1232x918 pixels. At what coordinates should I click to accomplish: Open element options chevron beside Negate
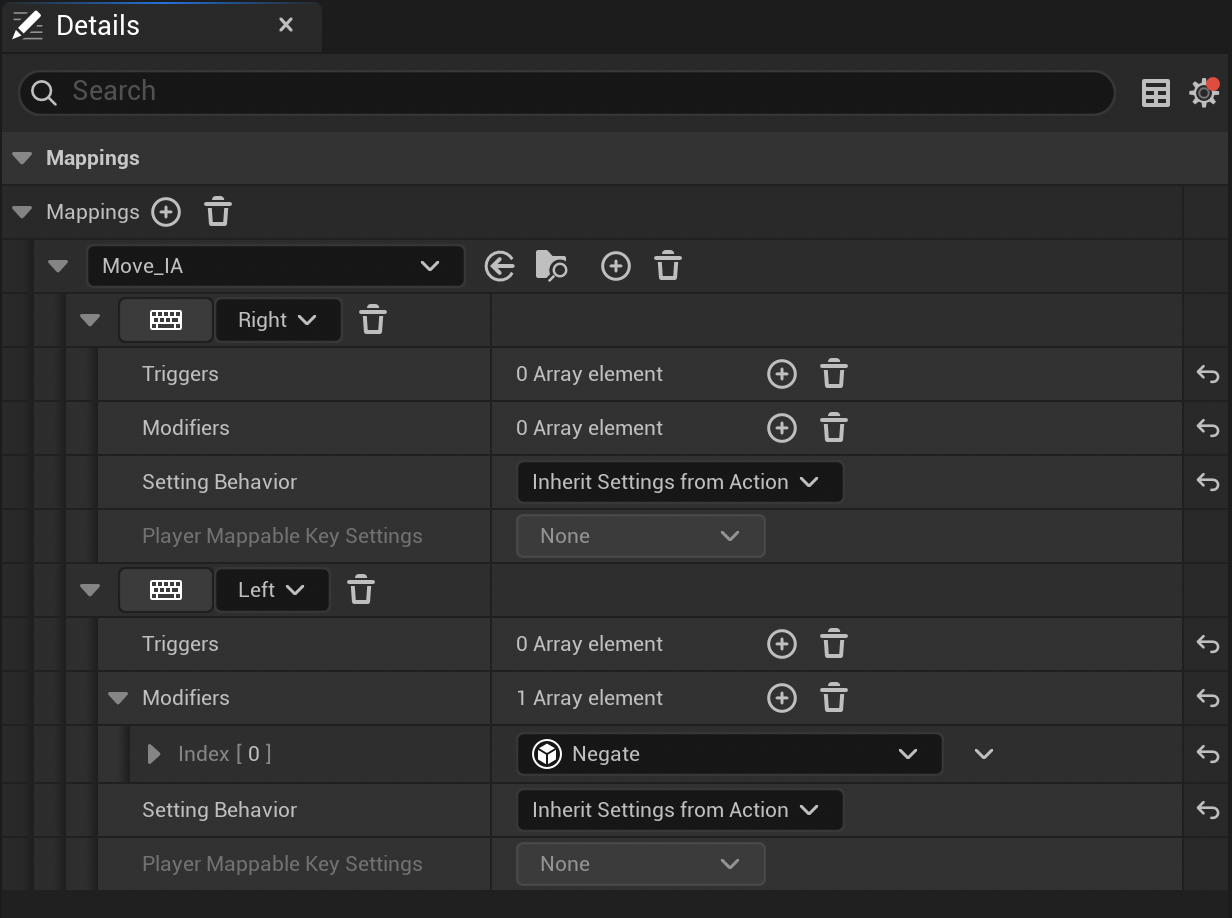[x=984, y=754]
